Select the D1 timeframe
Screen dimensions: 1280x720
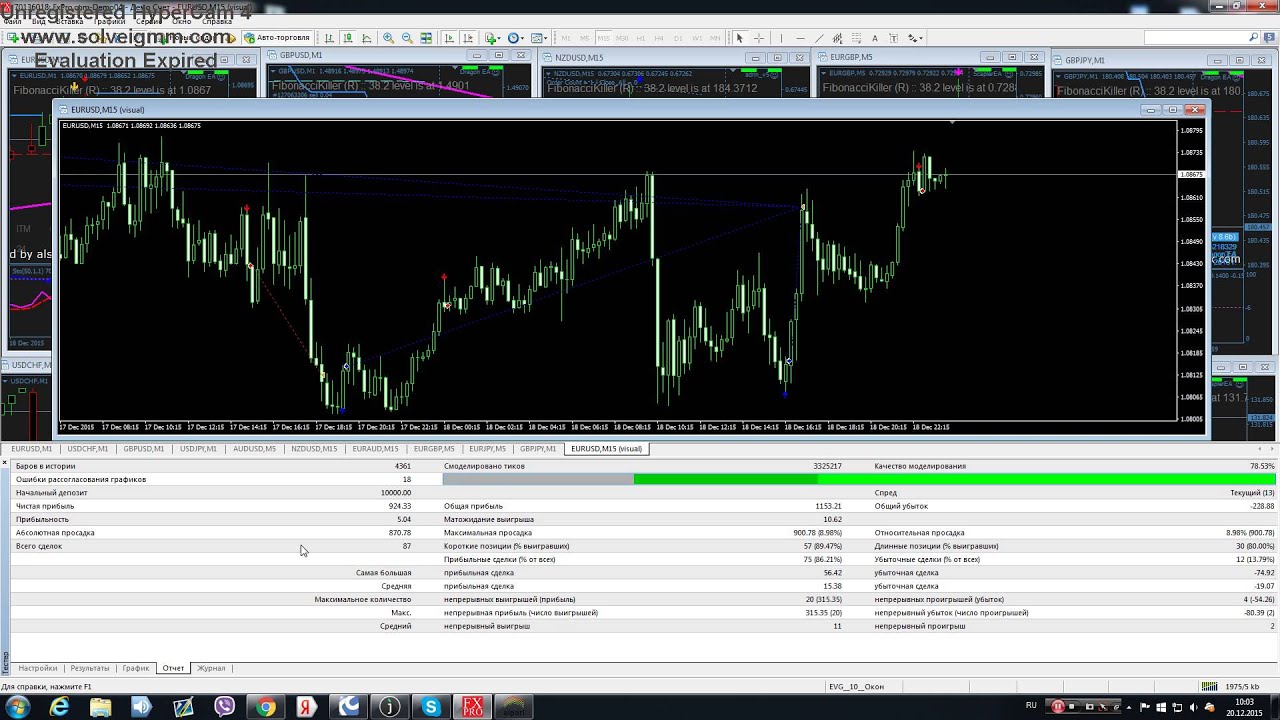pos(678,38)
